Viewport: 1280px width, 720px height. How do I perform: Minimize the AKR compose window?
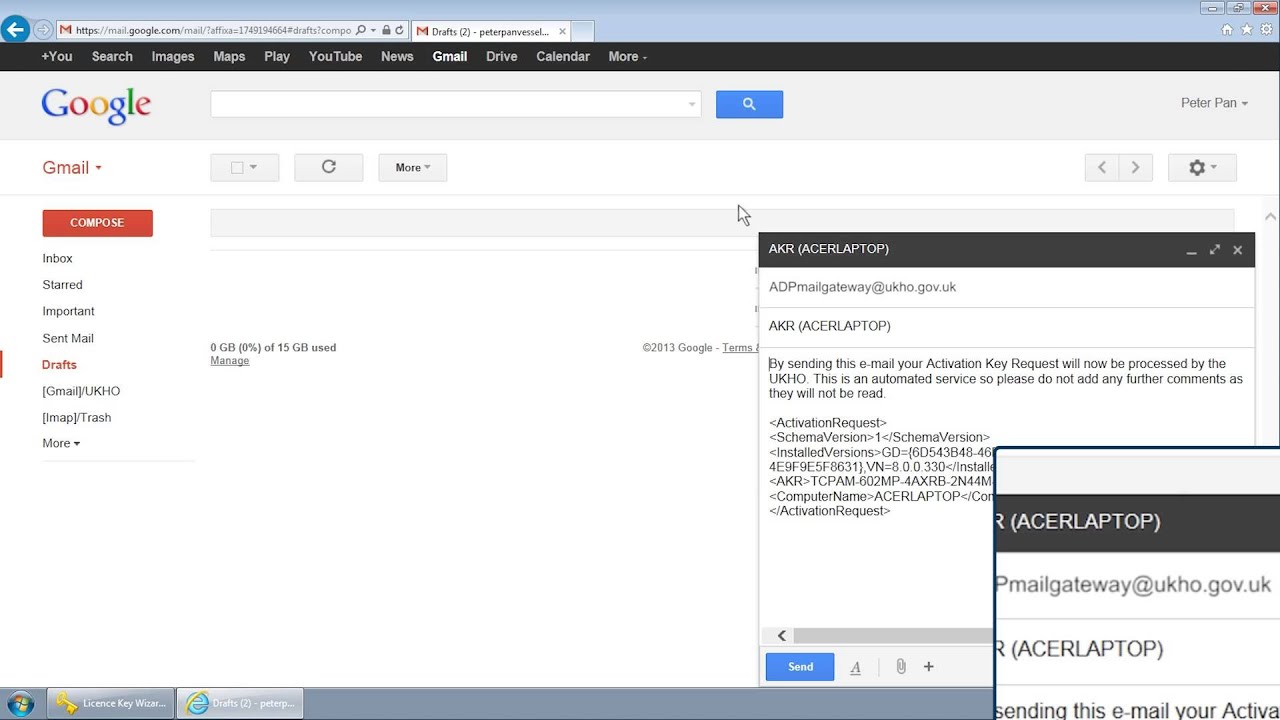(1191, 251)
